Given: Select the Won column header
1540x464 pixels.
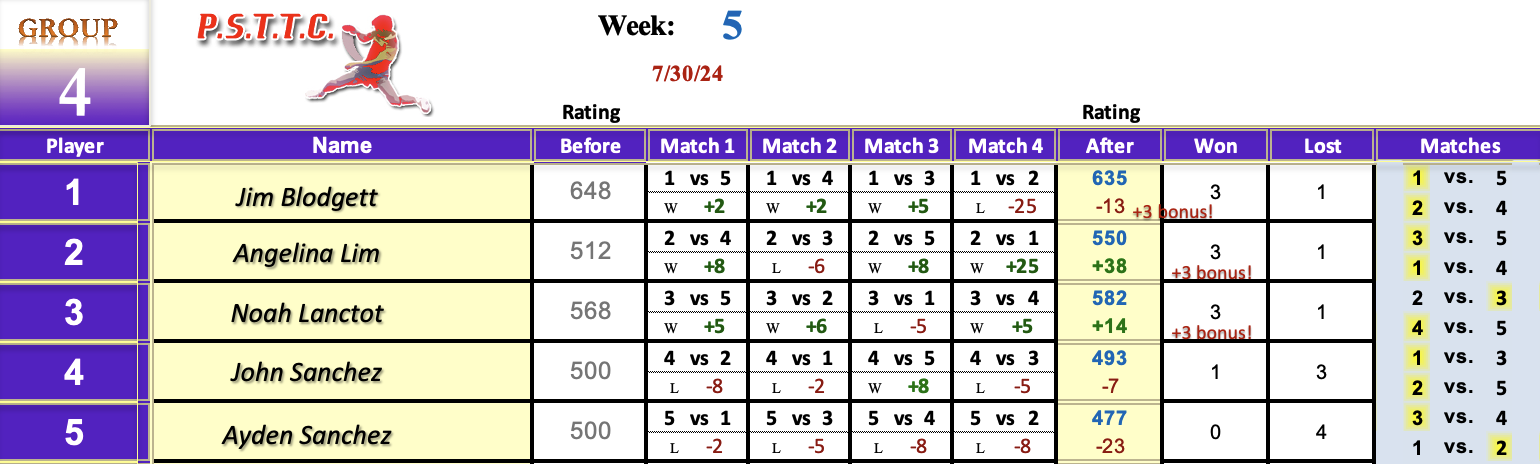Looking at the screenshot, I should 1216,146.
